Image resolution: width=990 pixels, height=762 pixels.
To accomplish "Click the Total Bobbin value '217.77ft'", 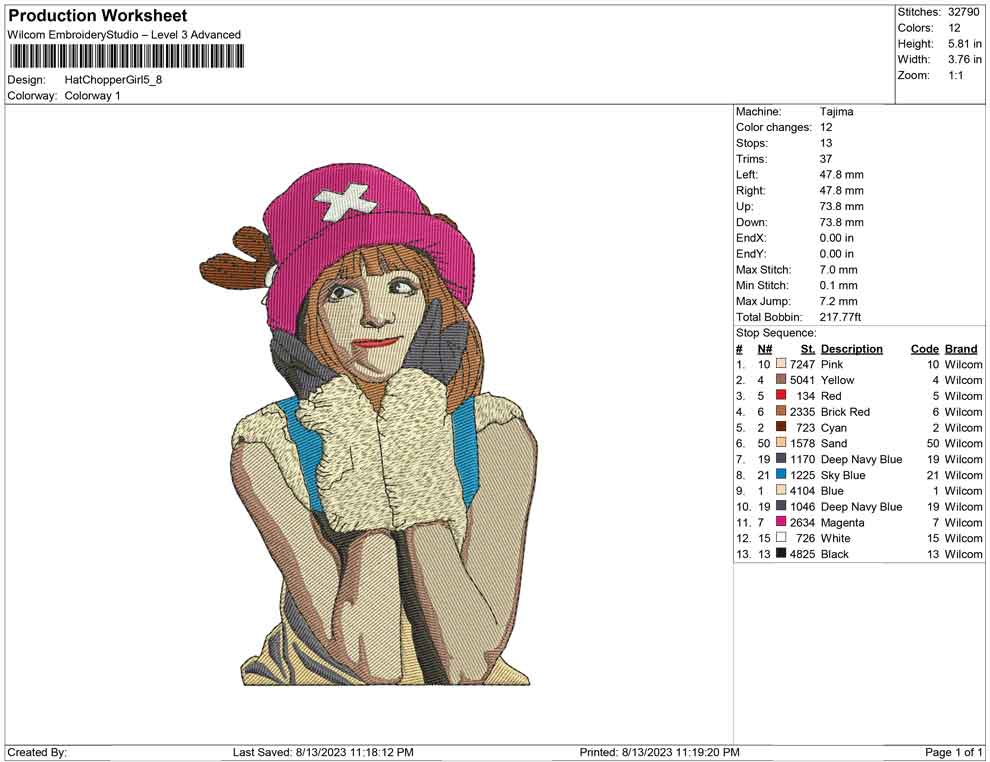I will 840,317.
